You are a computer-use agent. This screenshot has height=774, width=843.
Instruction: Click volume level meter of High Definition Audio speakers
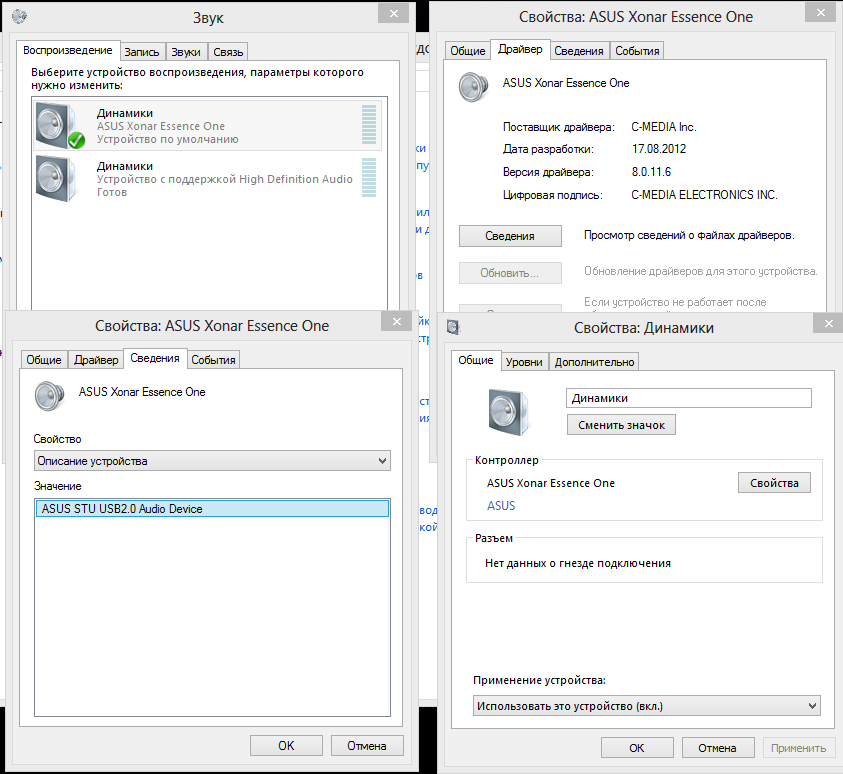tap(369, 178)
